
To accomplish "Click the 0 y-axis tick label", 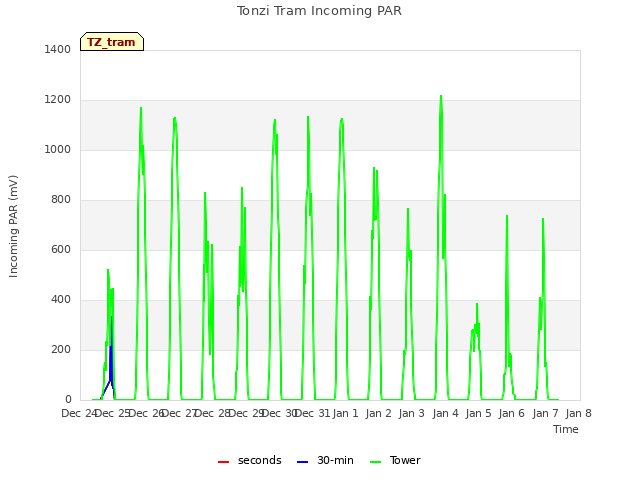I will point(68,399).
